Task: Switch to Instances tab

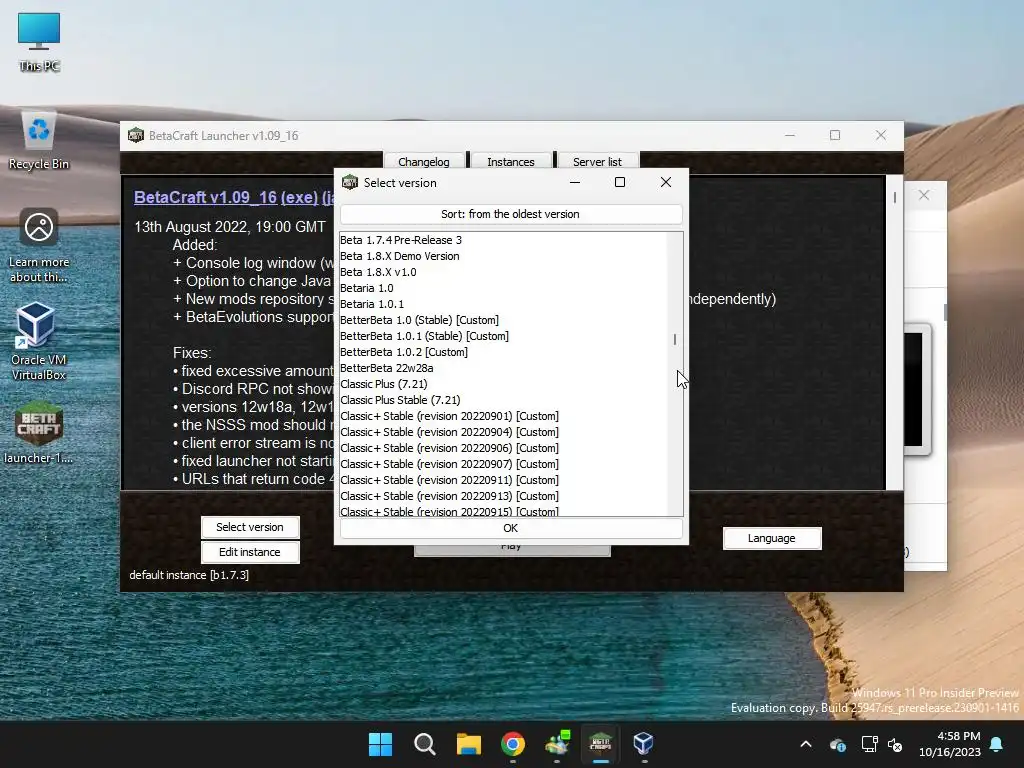Action: (511, 161)
